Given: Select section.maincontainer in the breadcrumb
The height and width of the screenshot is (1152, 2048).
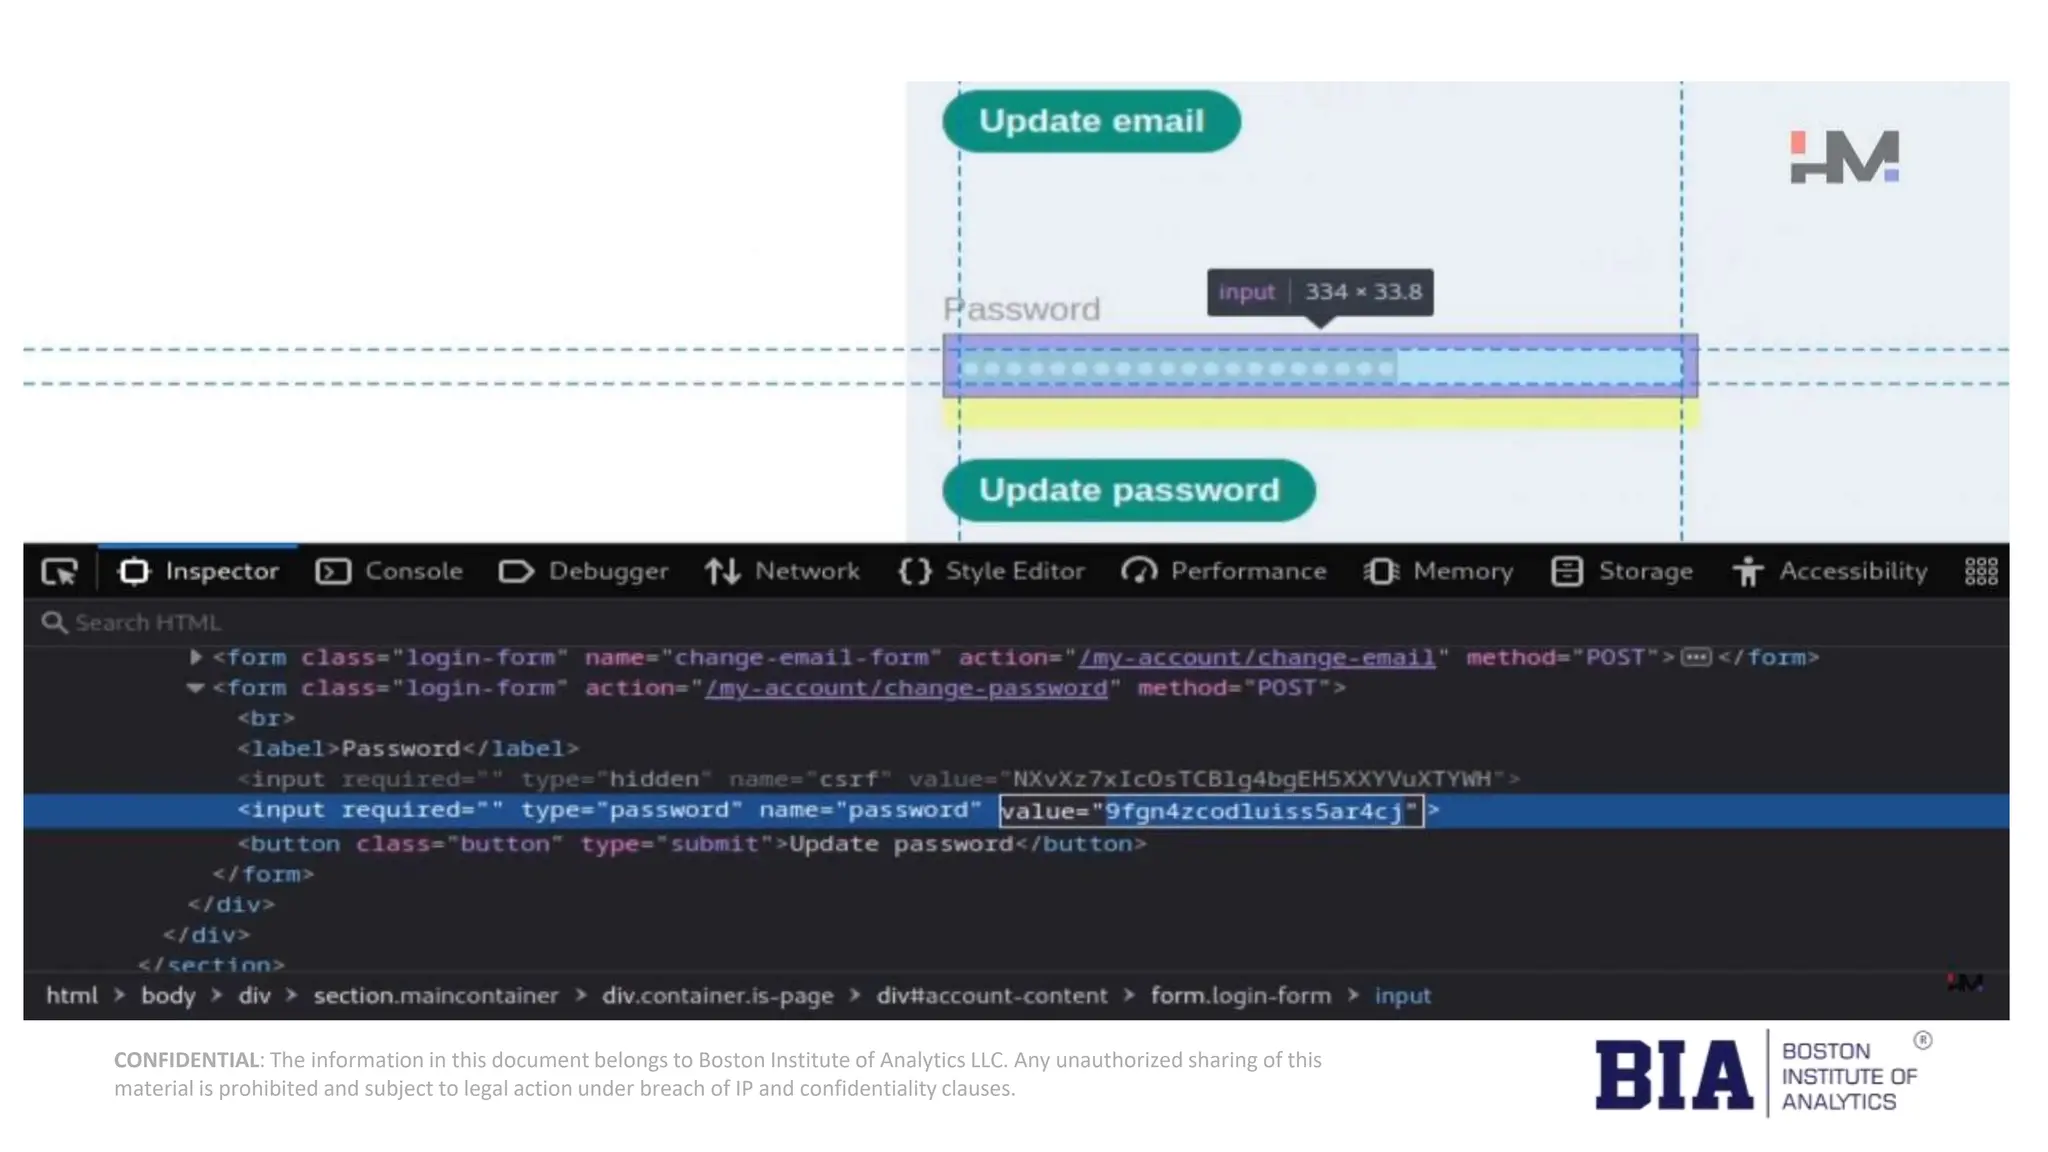Looking at the screenshot, I should [x=435, y=996].
